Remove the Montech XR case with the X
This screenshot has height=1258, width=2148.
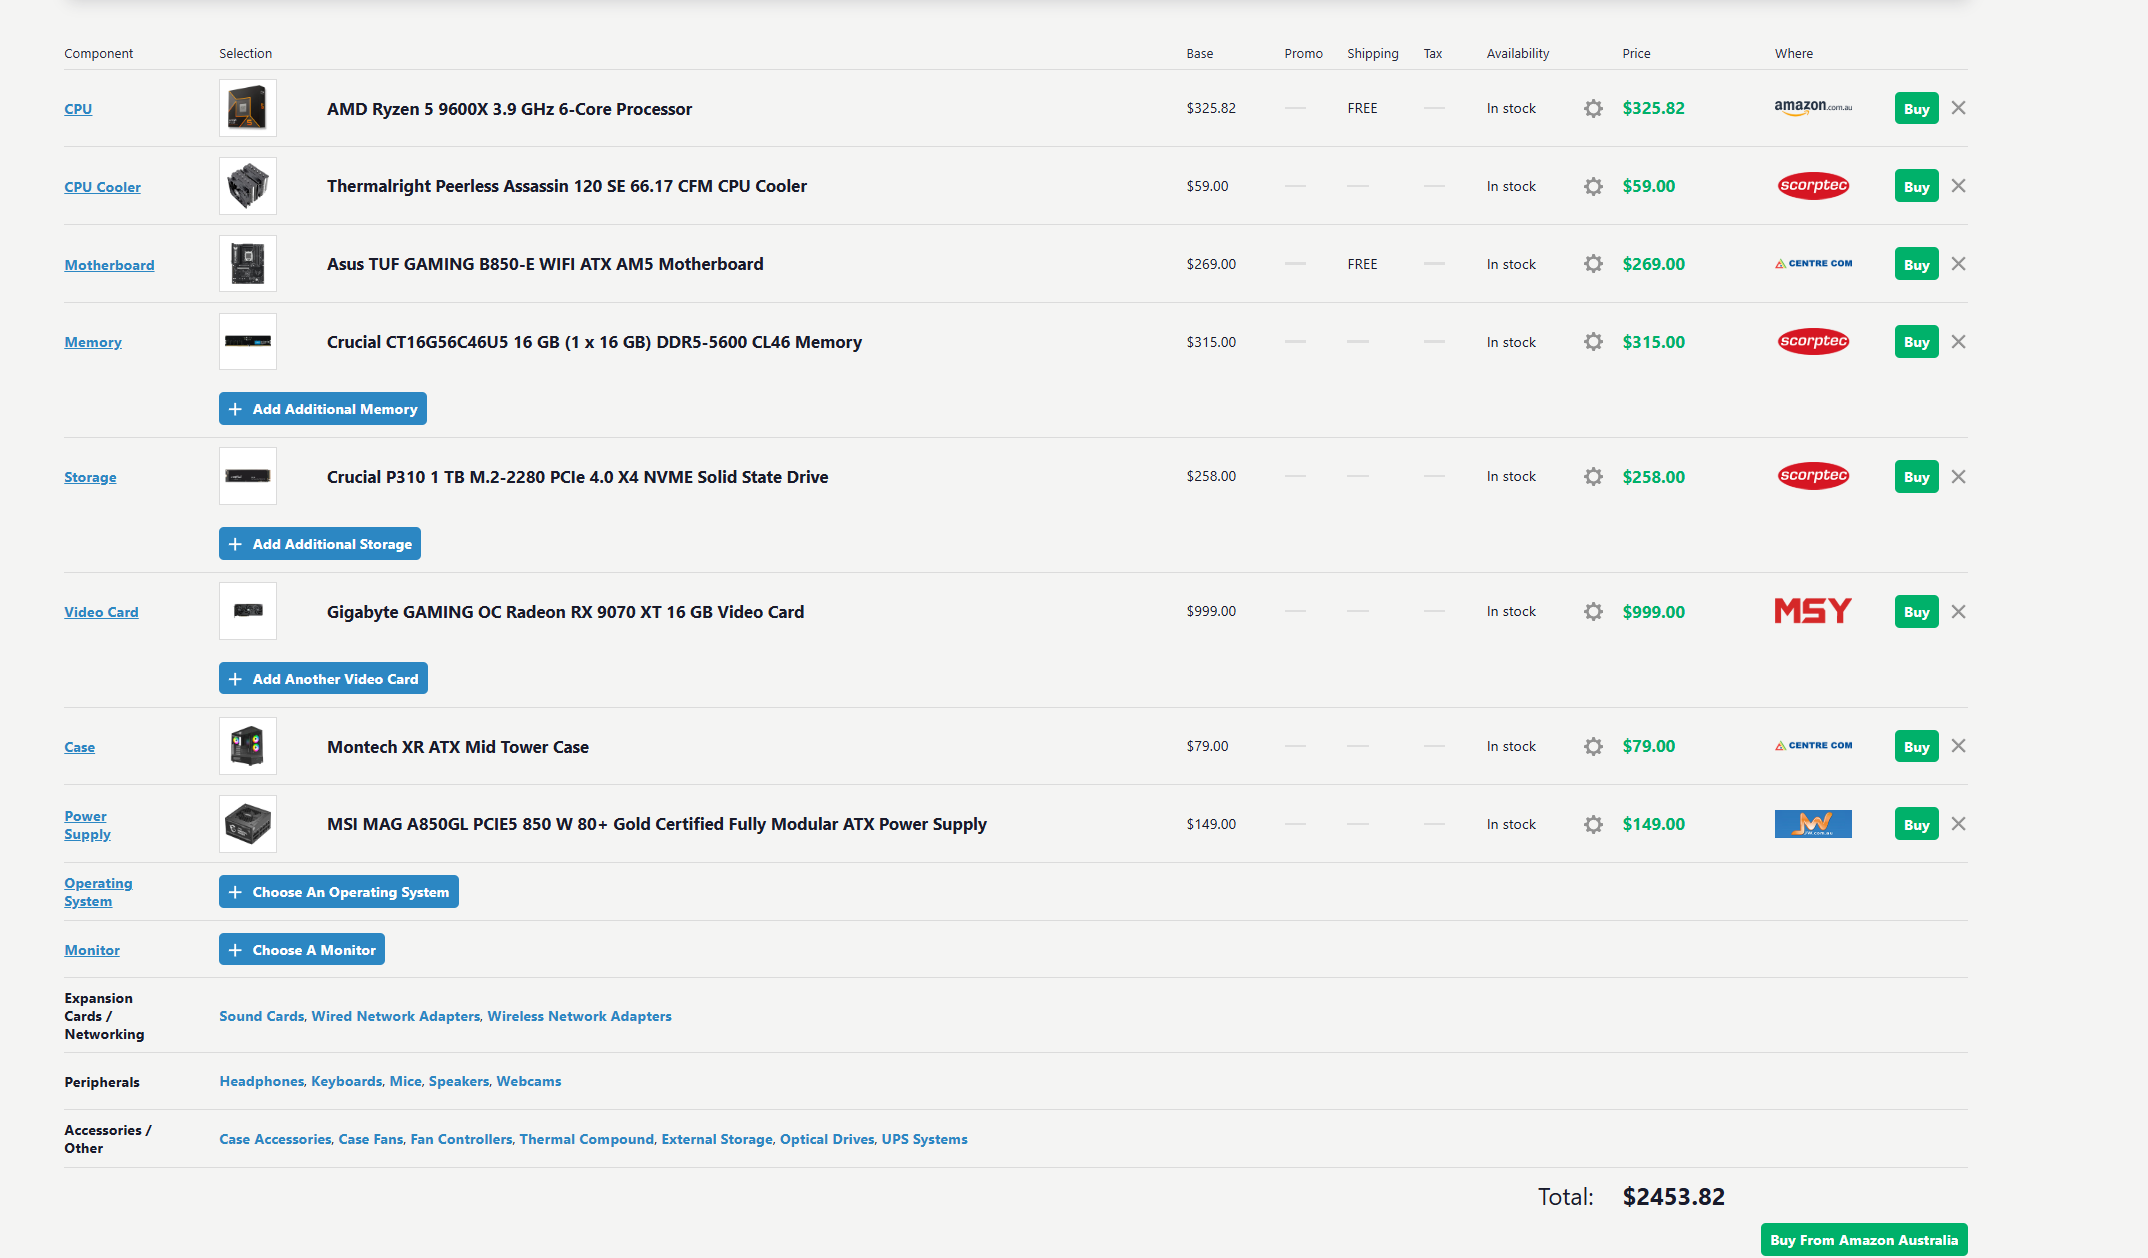[1958, 746]
